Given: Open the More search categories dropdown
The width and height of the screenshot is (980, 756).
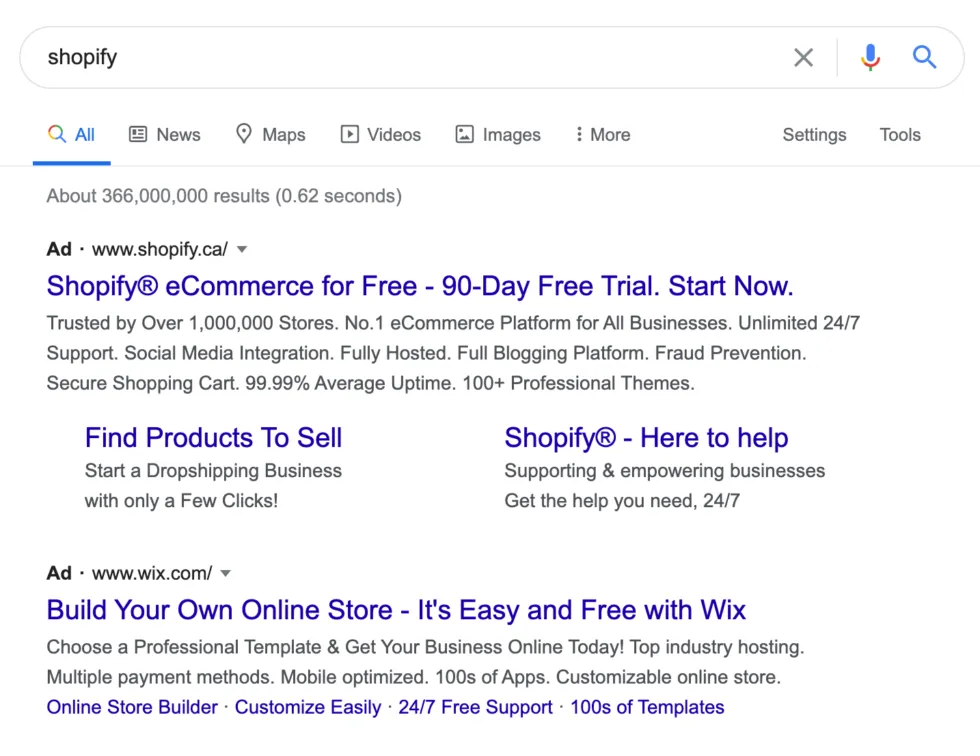Looking at the screenshot, I should tap(602, 134).
